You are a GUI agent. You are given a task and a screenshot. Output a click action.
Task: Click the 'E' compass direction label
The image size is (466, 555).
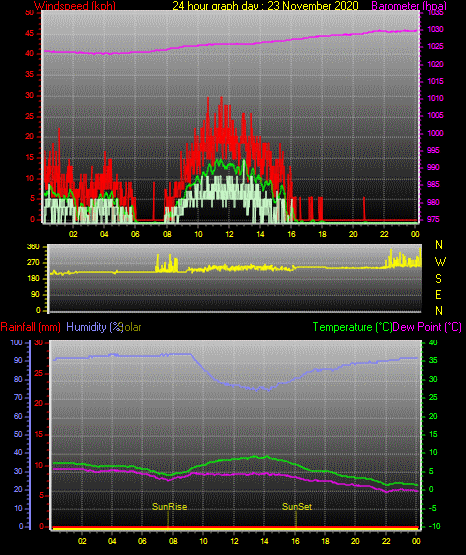pos(438,295)
